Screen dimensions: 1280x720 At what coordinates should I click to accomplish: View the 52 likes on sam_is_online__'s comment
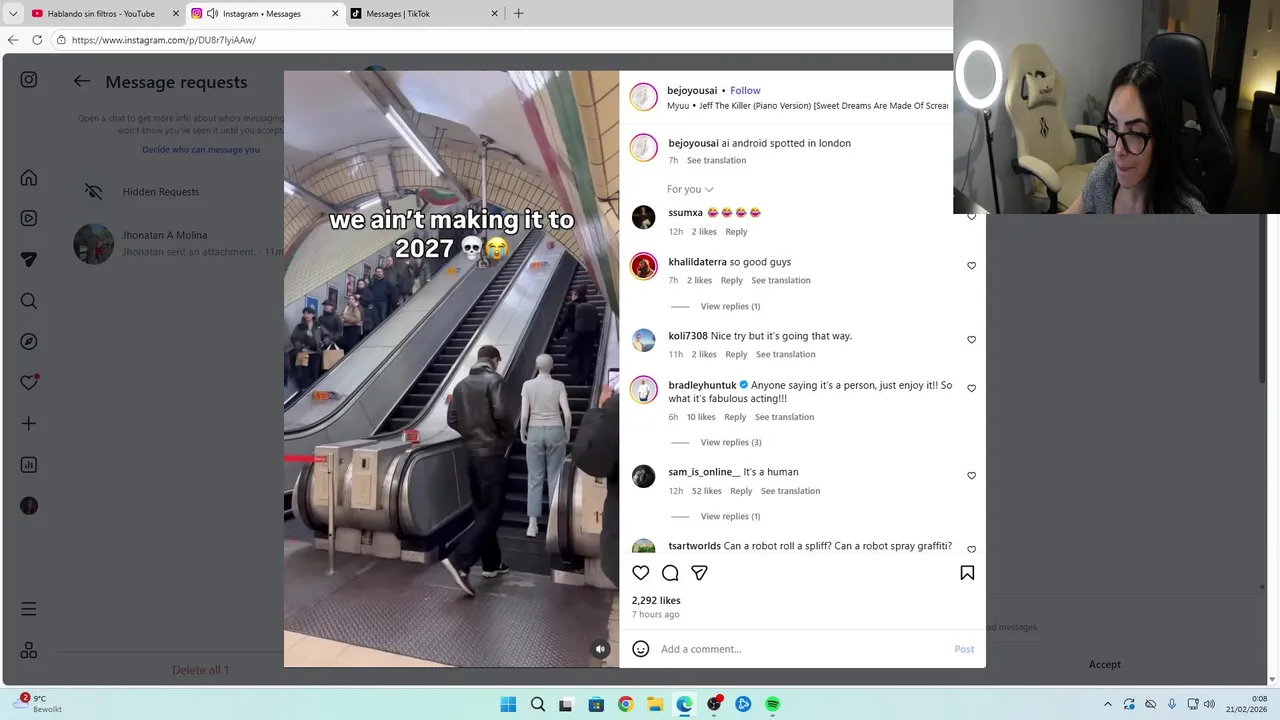[x=706, y=491]
